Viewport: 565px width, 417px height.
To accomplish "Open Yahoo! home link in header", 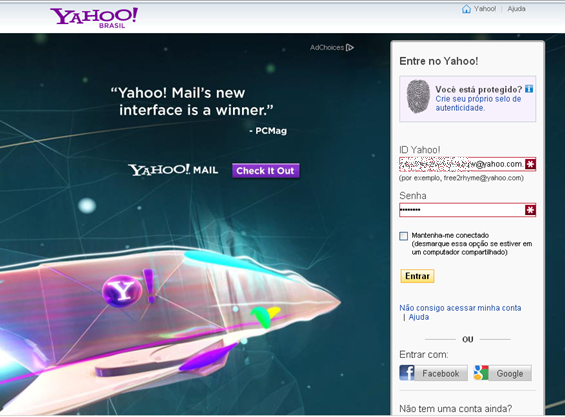I will pos(485,9).
